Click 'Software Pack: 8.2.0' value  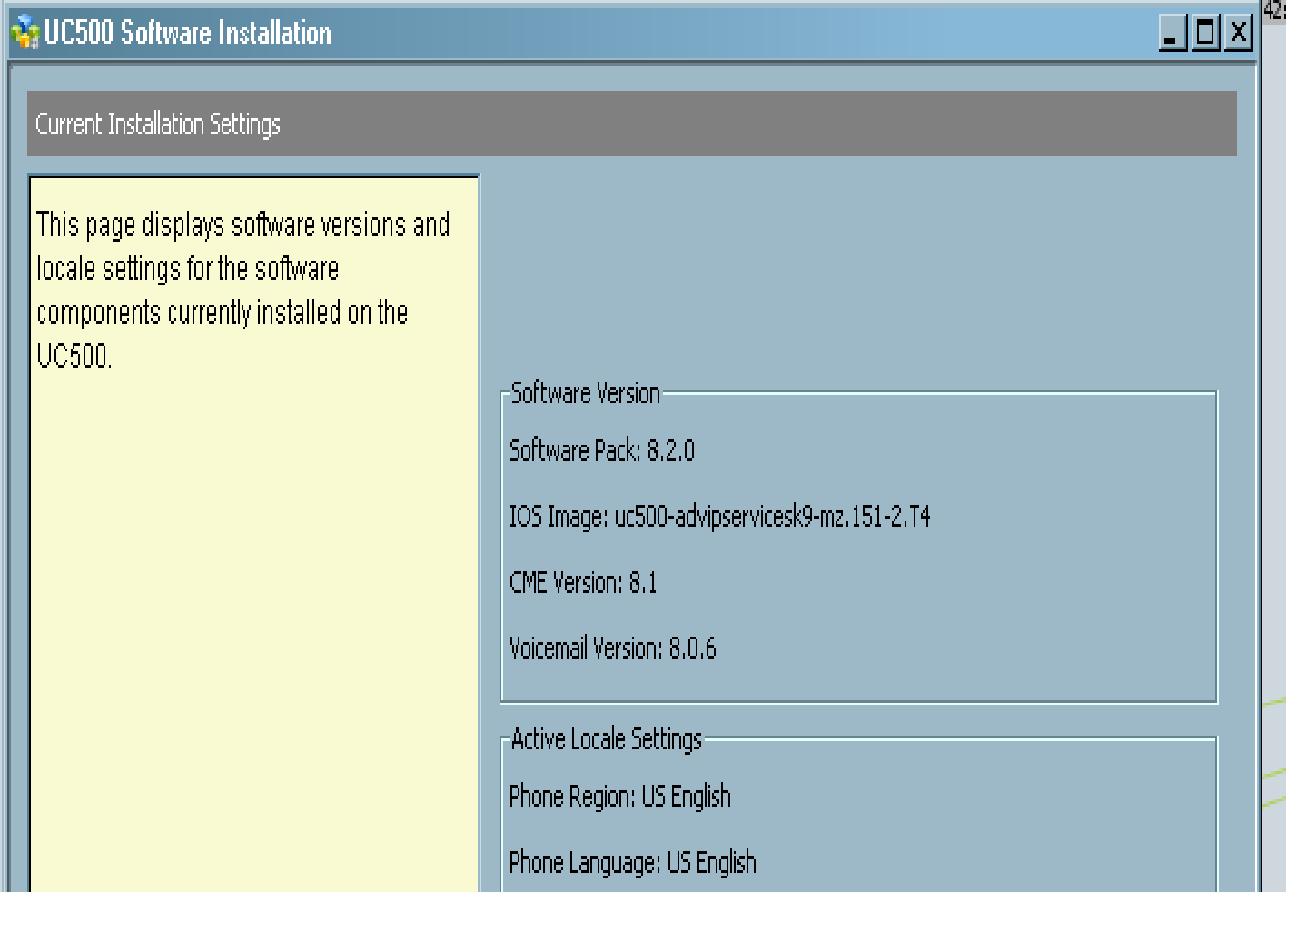click(x=602, y=451)
